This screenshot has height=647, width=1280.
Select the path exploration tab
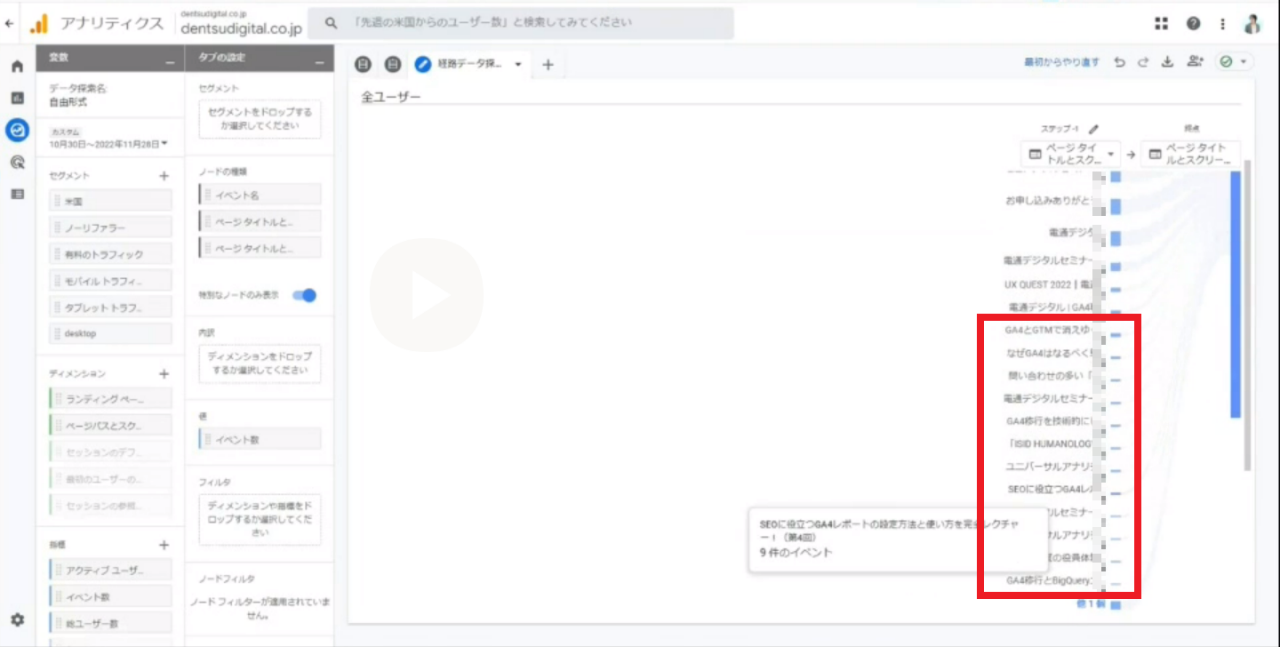click(x=468, y=64)
